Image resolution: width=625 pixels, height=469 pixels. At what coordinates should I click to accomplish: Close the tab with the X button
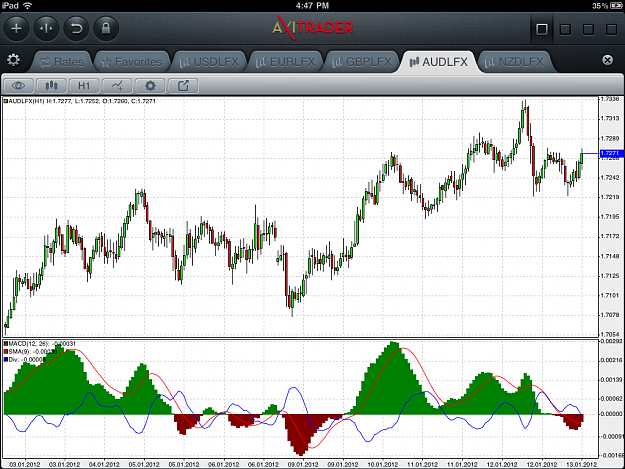(x=607, y=60)
